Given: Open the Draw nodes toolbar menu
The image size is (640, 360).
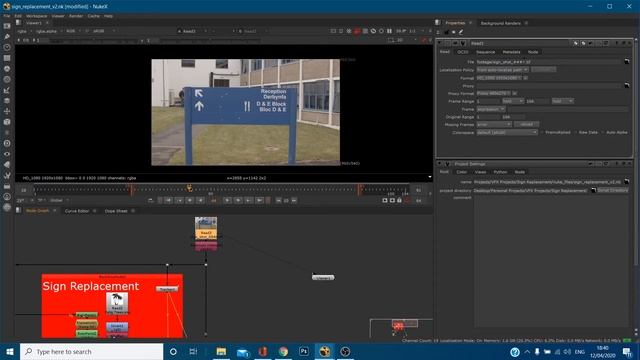Looking at the screenshot, I should pyautogui.click(x=7, y=37).
